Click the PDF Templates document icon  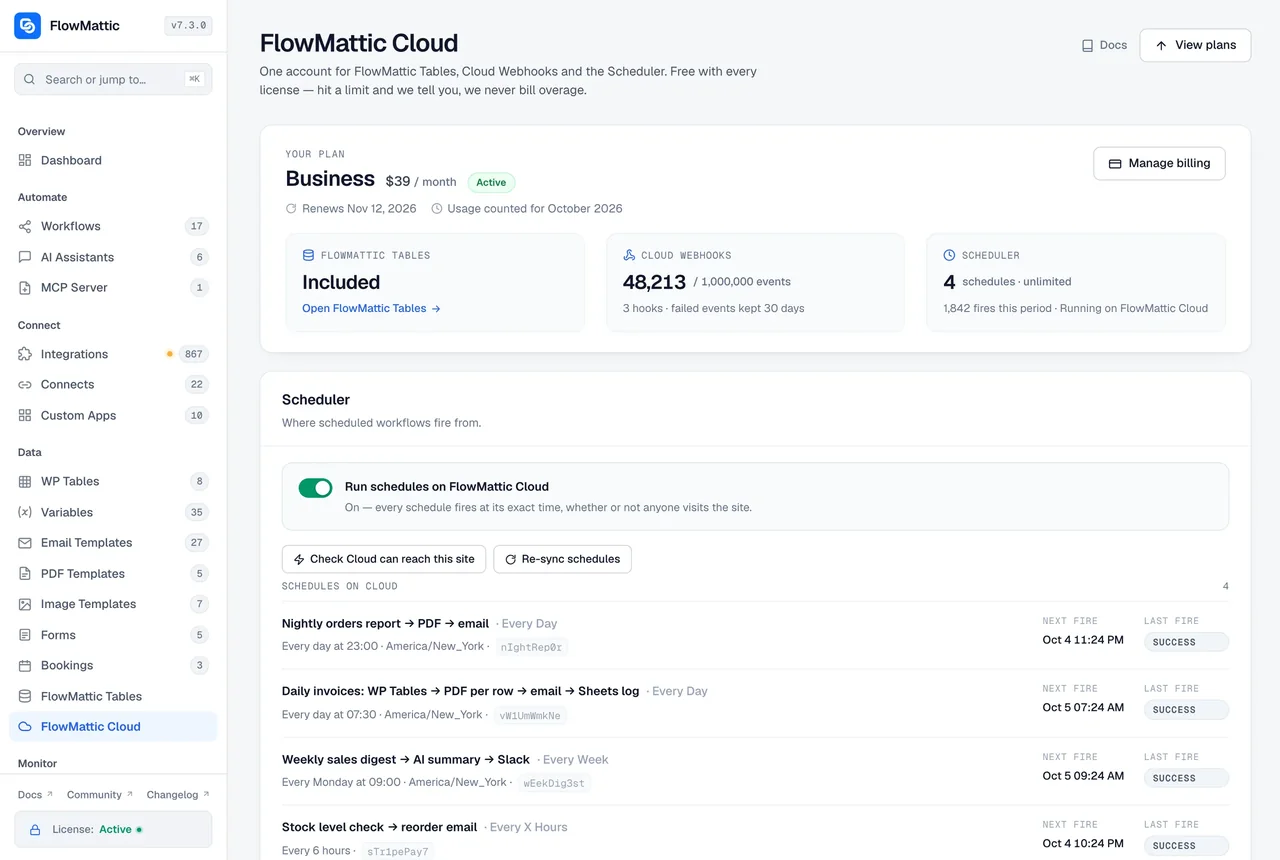tap(25, 573)
